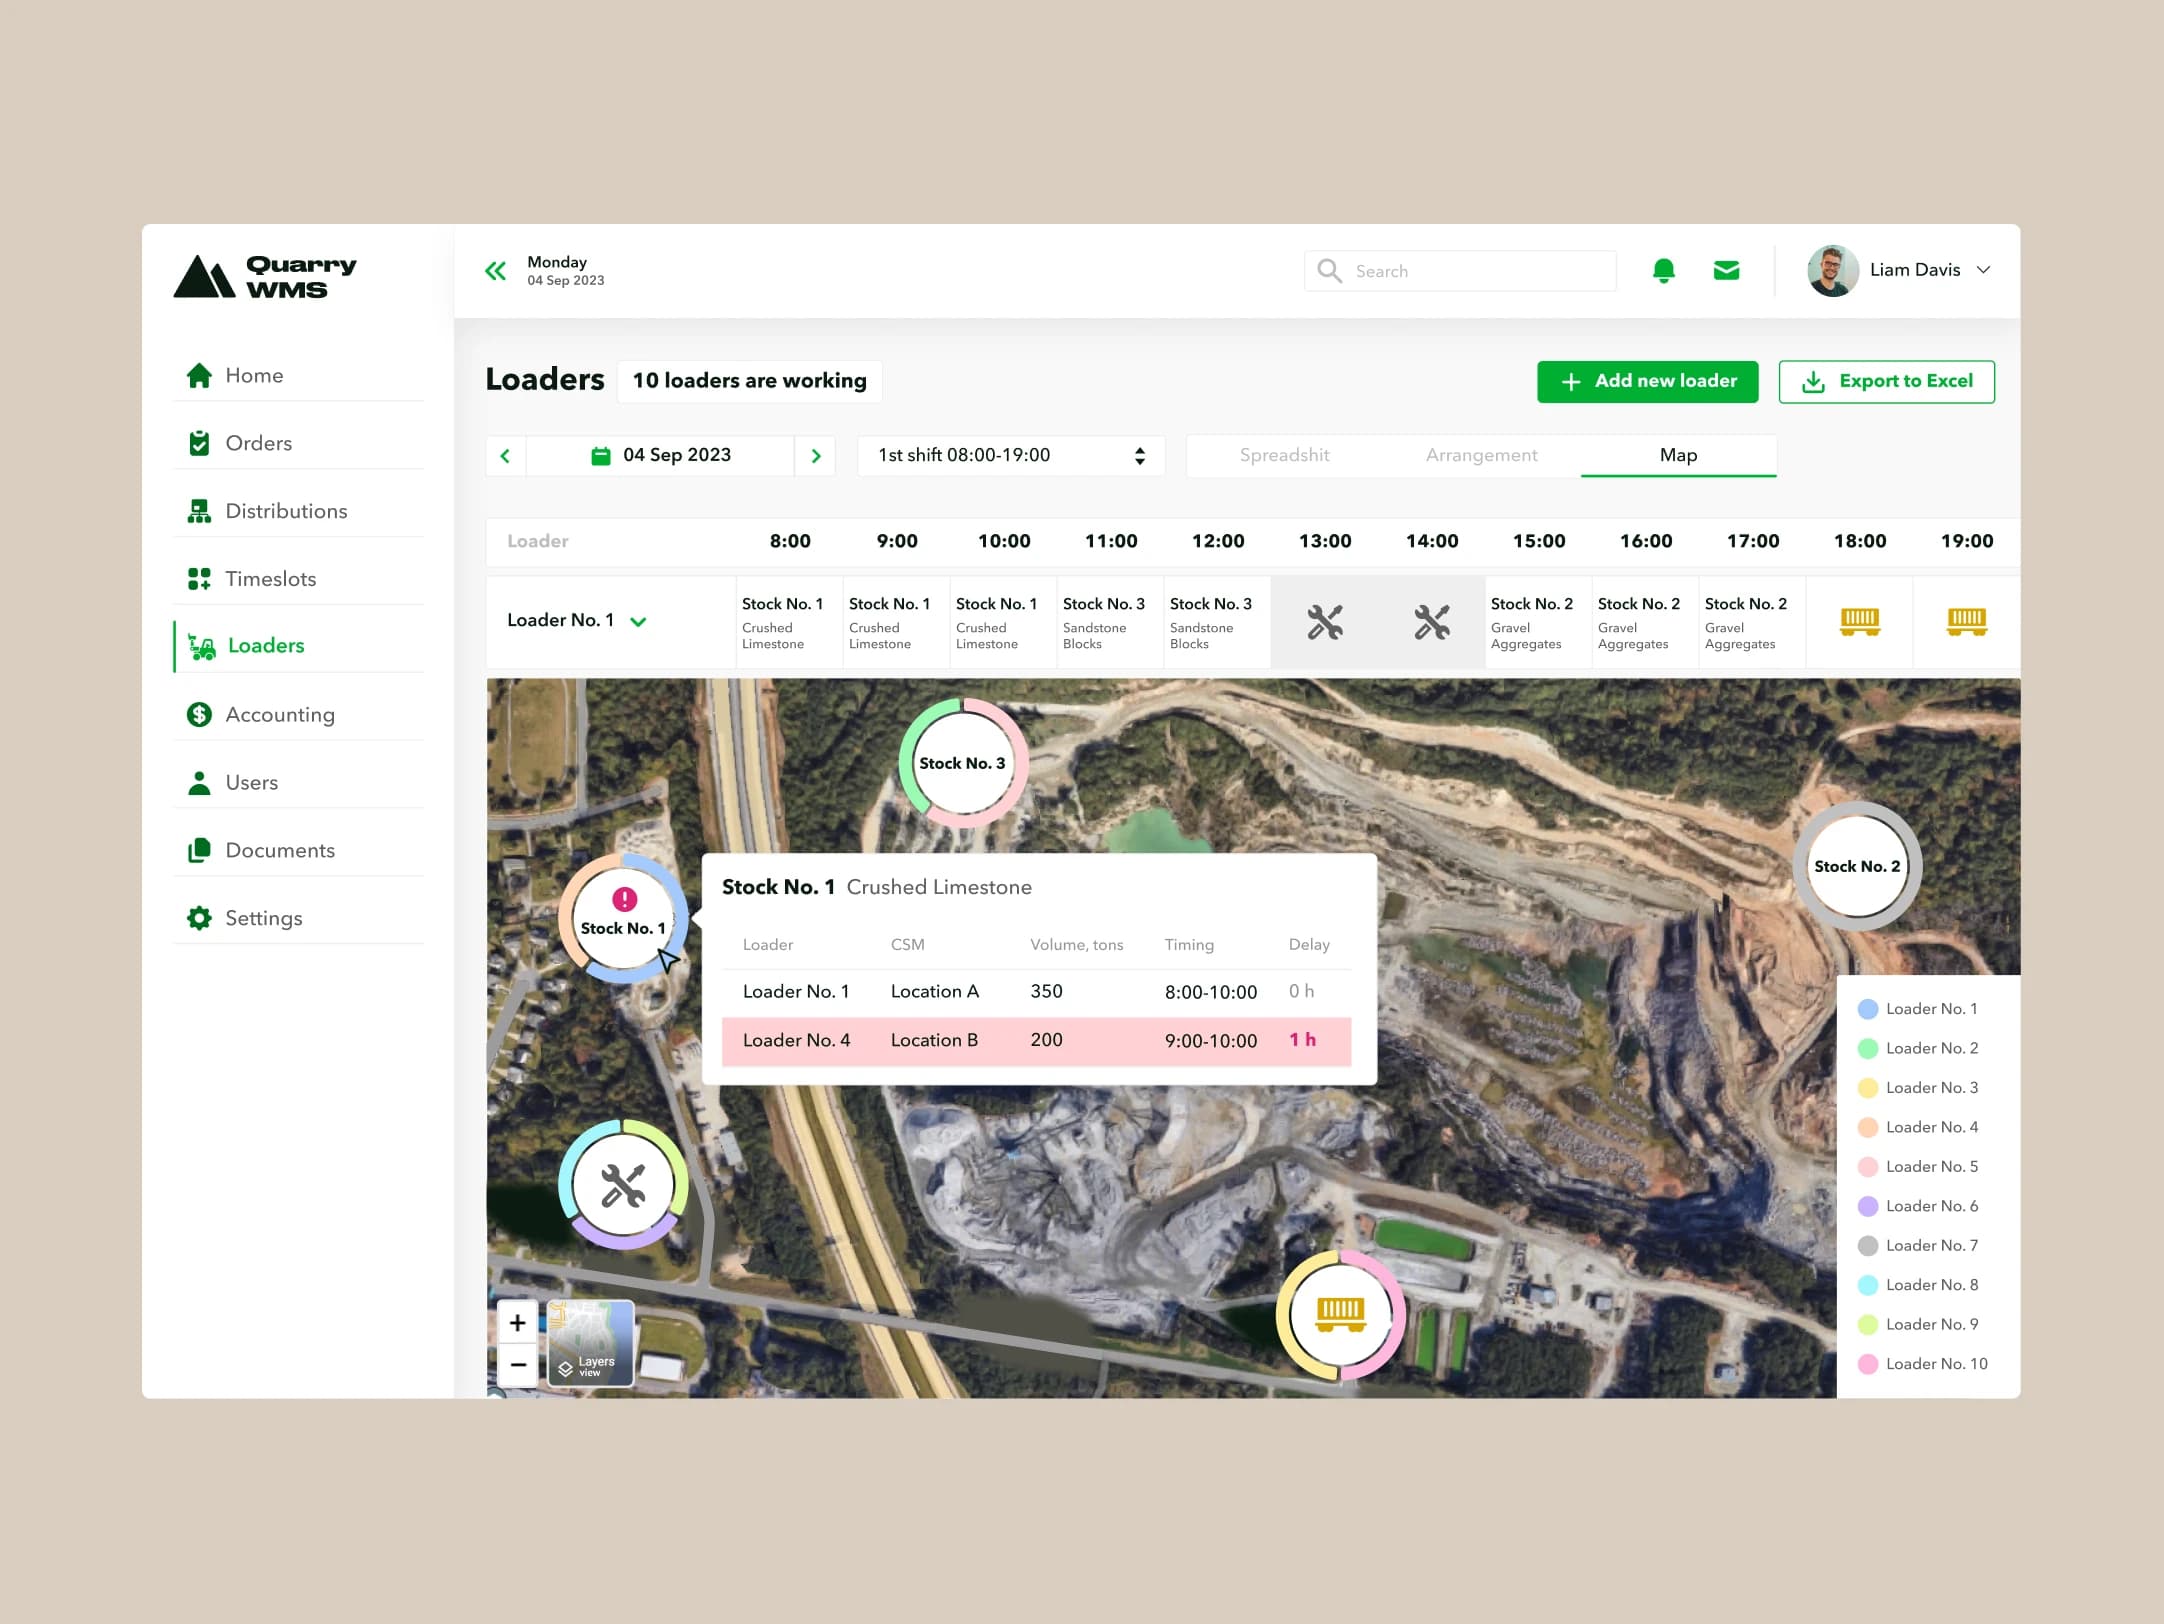Image resolution: width=2164 pixels, height=1624 pixels.
Task: Click the Accounting dollar icon
Action: tap(199, 714)
